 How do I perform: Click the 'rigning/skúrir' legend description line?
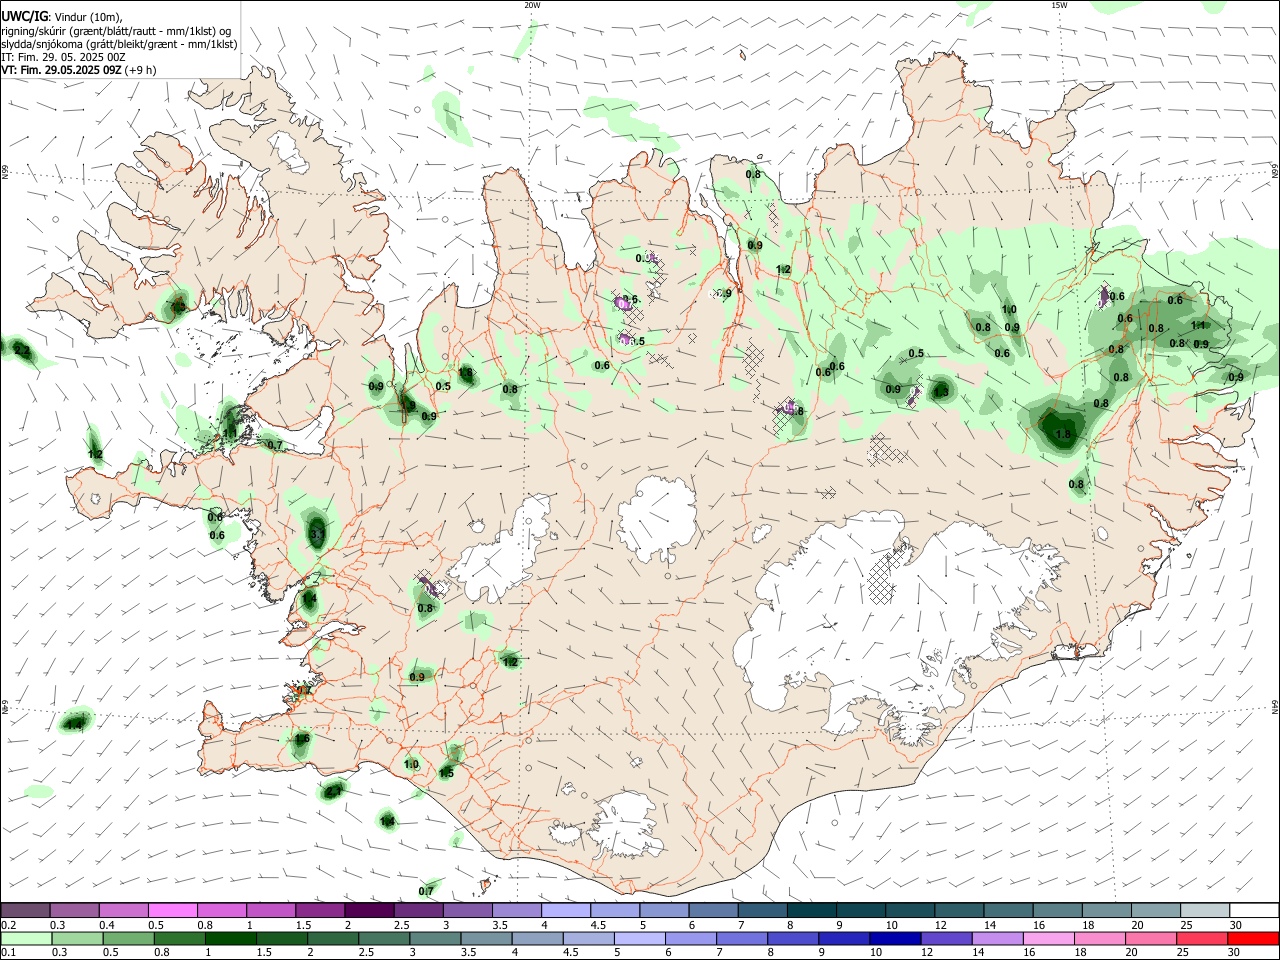(x=116, y=31)
